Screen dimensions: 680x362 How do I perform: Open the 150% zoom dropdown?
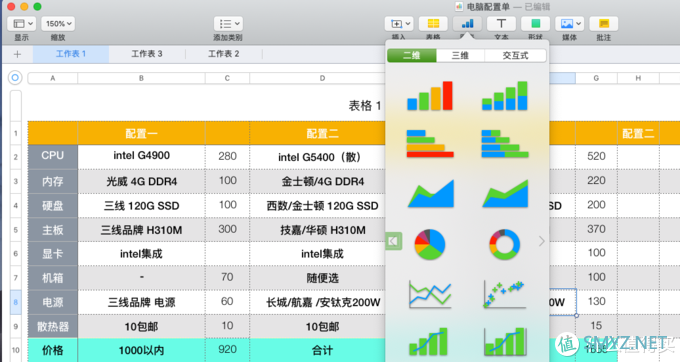tap(58, 24)
